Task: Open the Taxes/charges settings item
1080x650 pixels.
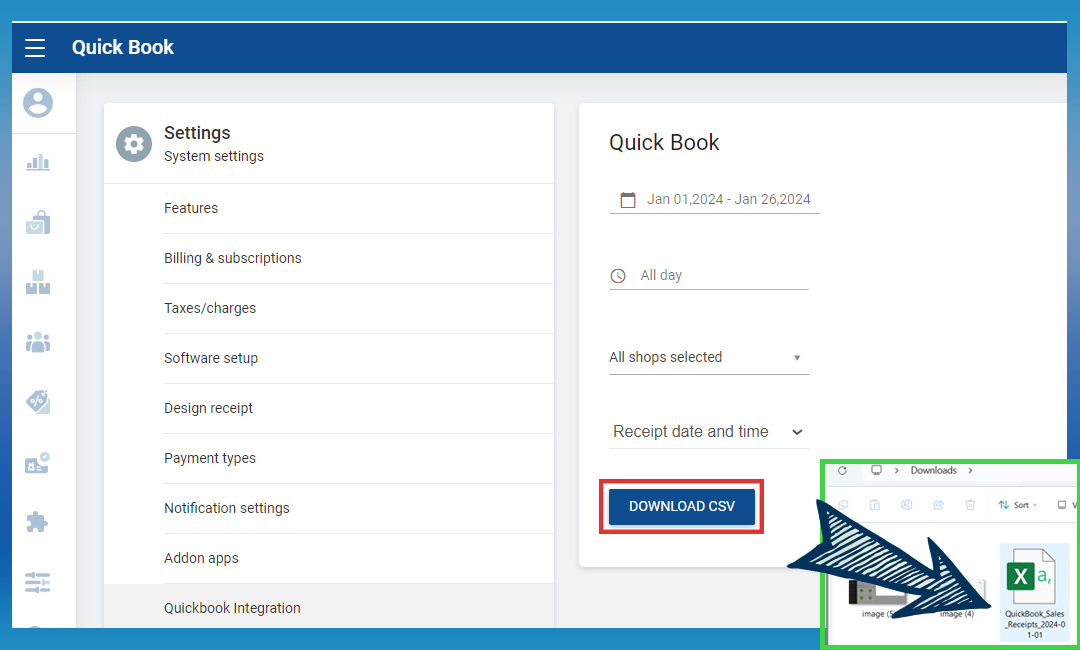Action: [x=210, y=308]
